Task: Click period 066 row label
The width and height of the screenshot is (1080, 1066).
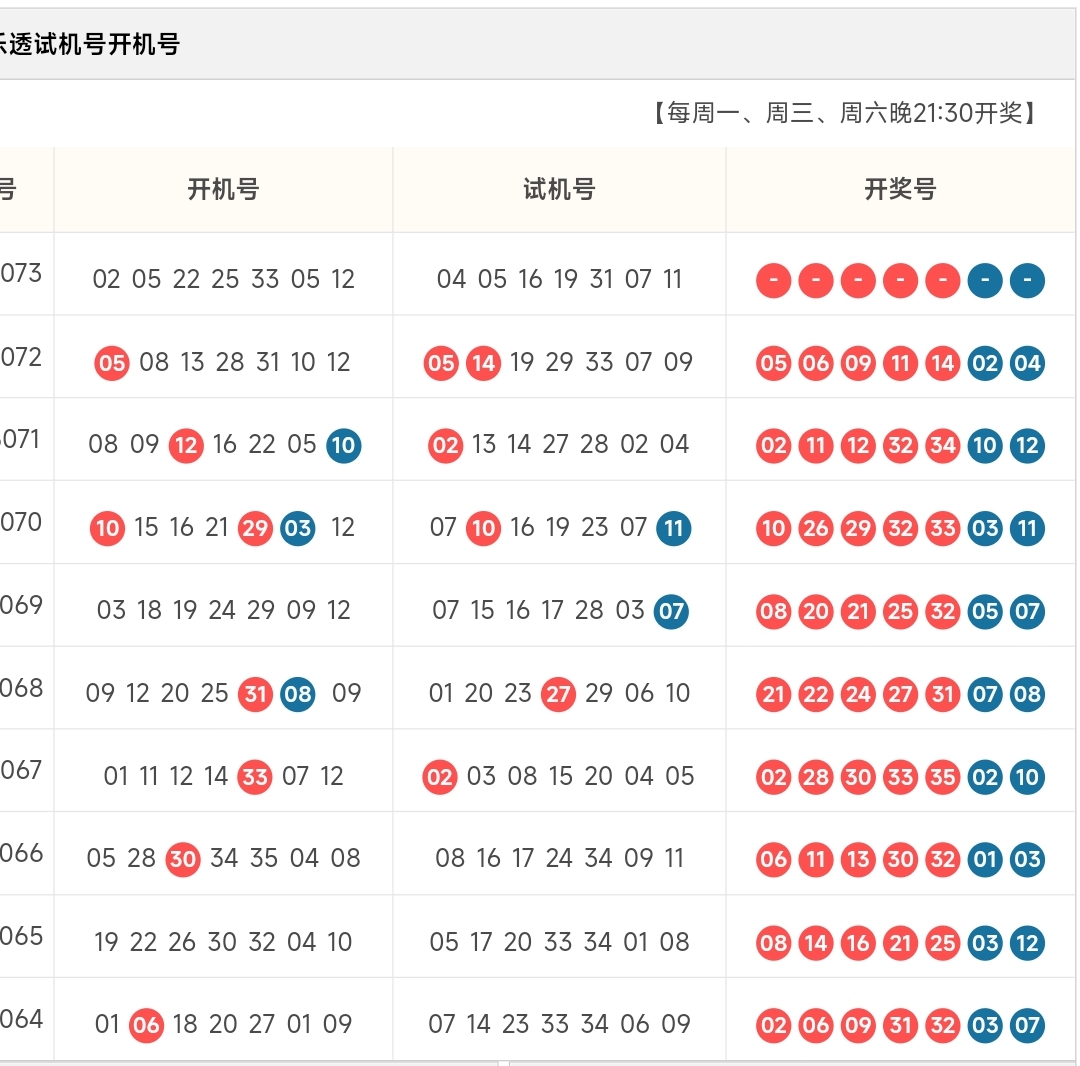Action: pyautogui.click(x=21, y=853)
